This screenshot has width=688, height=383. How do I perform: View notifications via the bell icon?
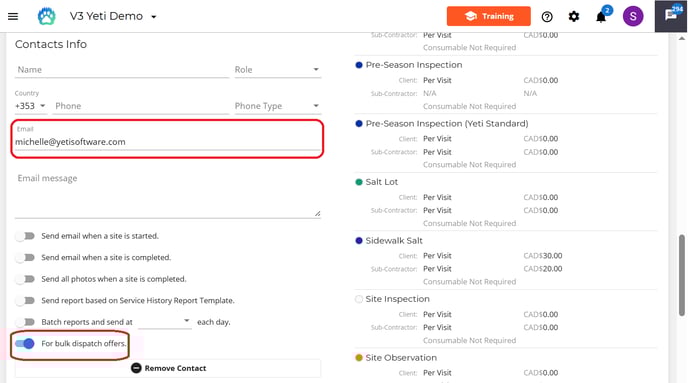[601, 17]
